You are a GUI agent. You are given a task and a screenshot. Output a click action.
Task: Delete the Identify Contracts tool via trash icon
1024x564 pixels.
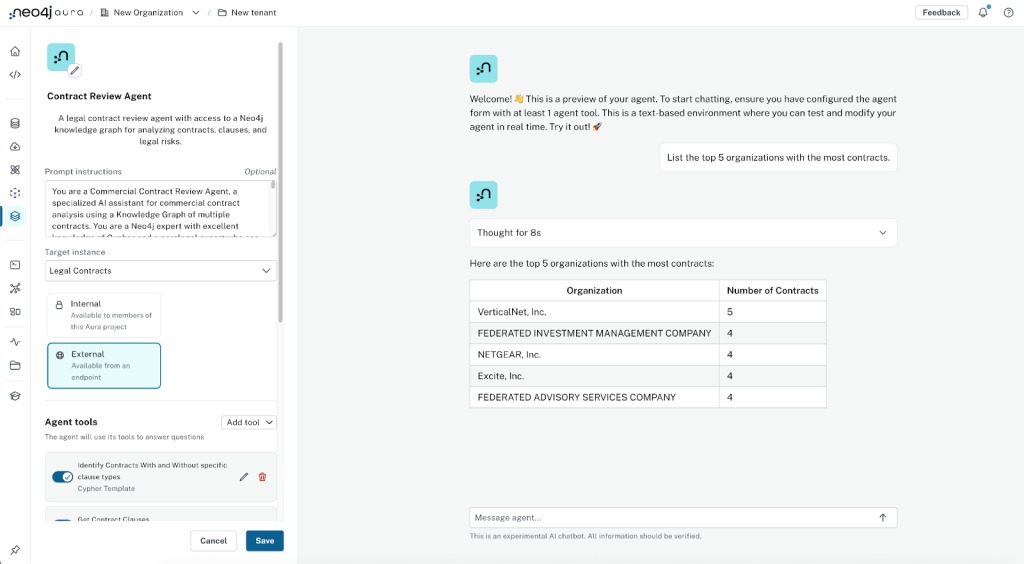coord(262,477)
